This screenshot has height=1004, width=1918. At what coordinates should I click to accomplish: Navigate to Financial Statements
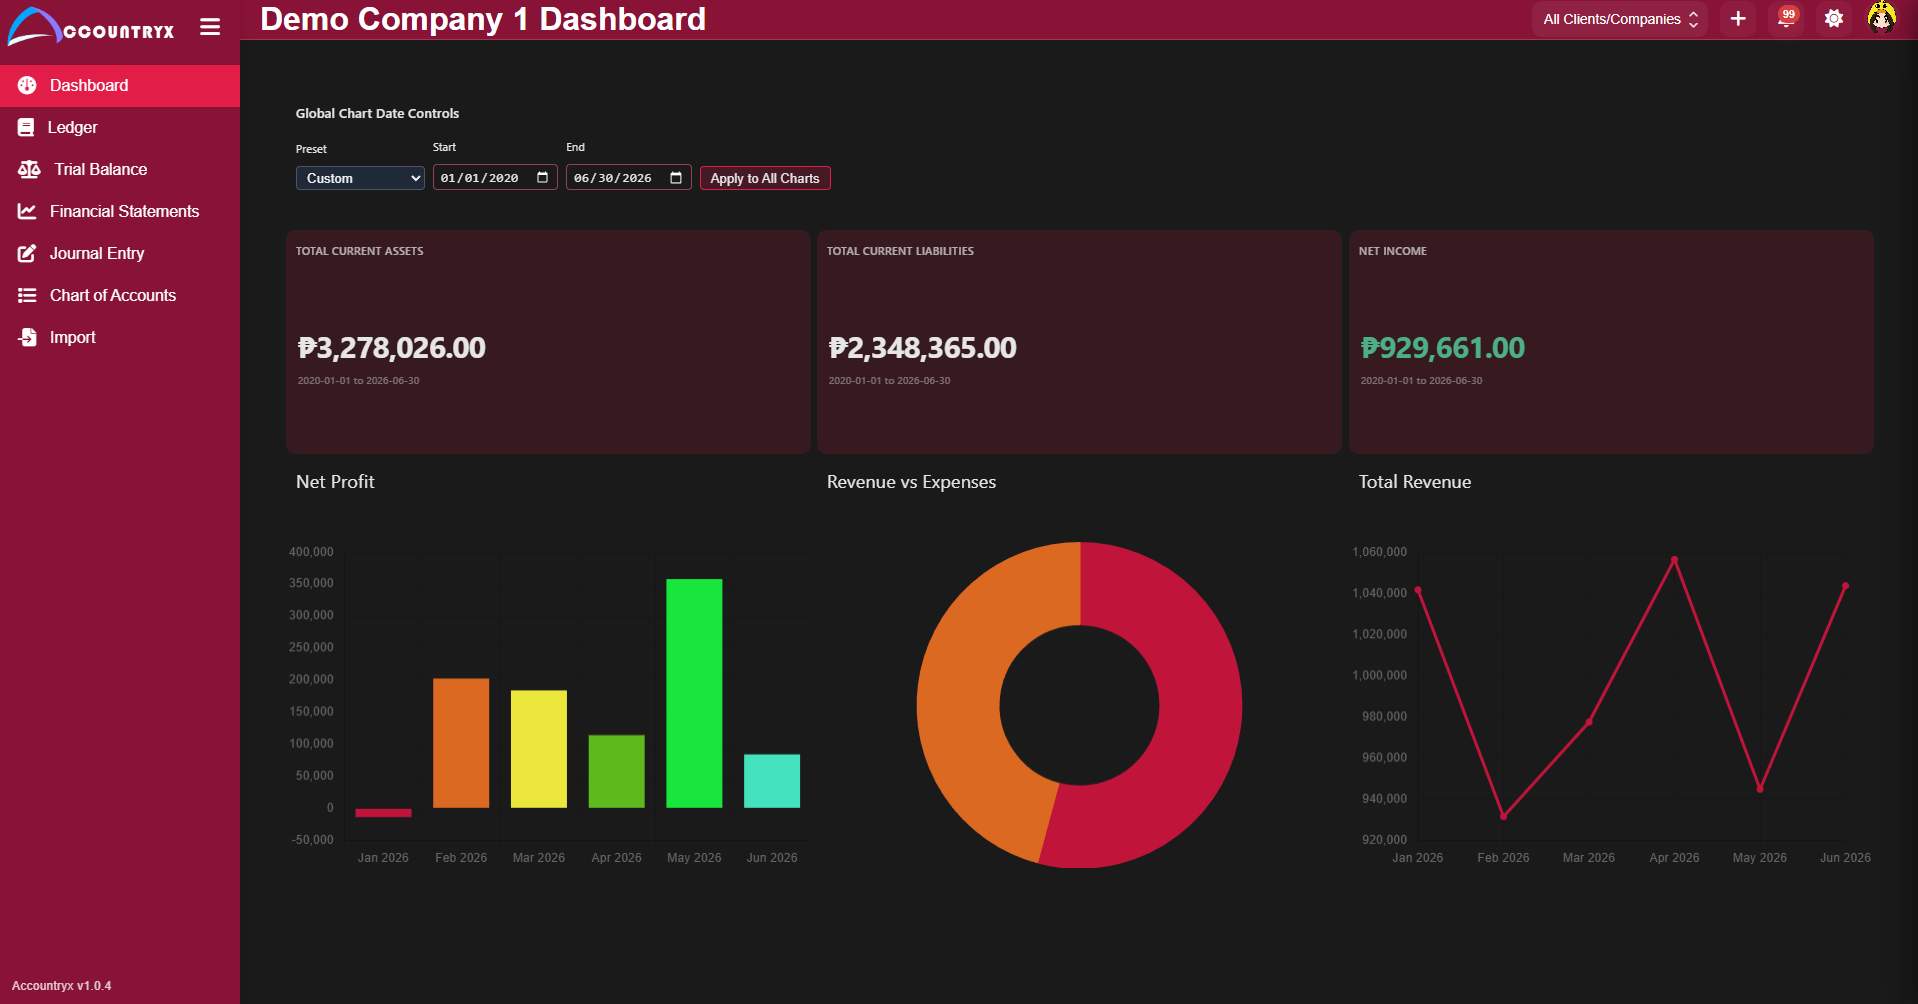tap(120, 211)
